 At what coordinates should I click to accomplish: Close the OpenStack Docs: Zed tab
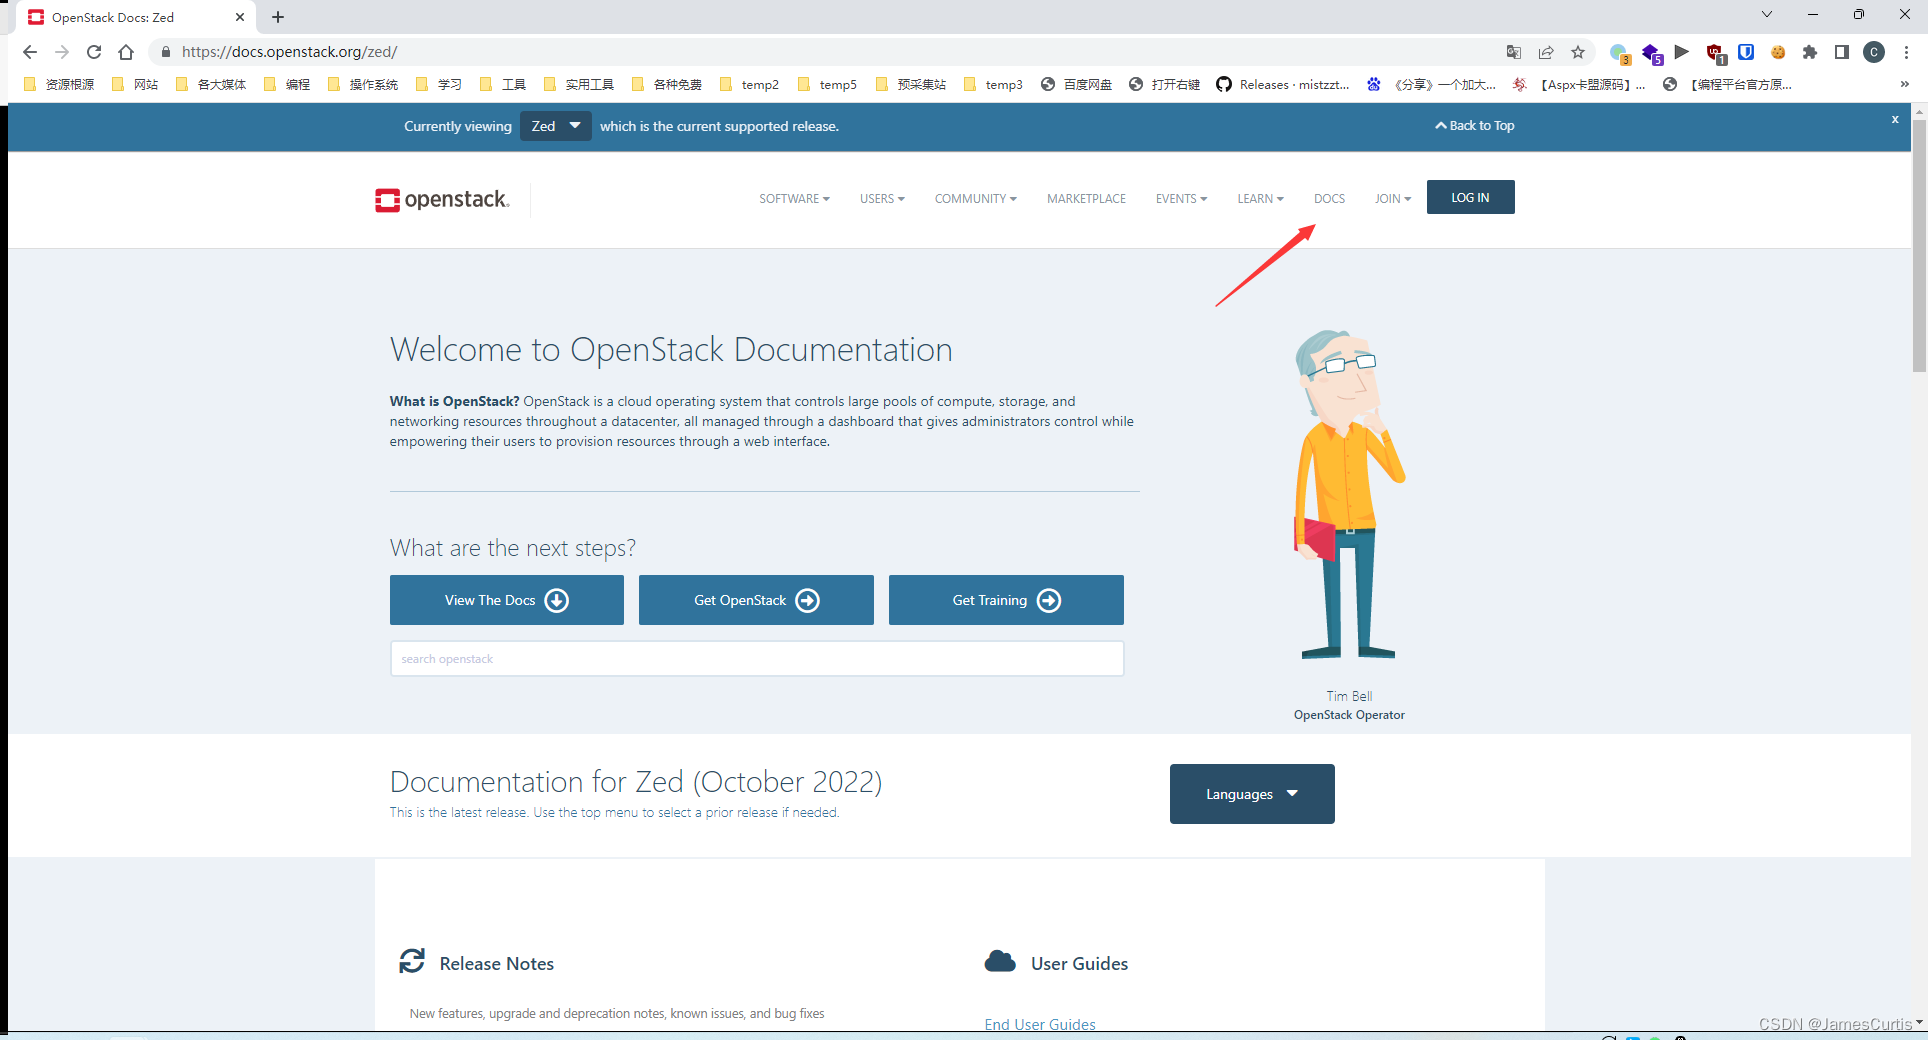(x=240, y=17)
